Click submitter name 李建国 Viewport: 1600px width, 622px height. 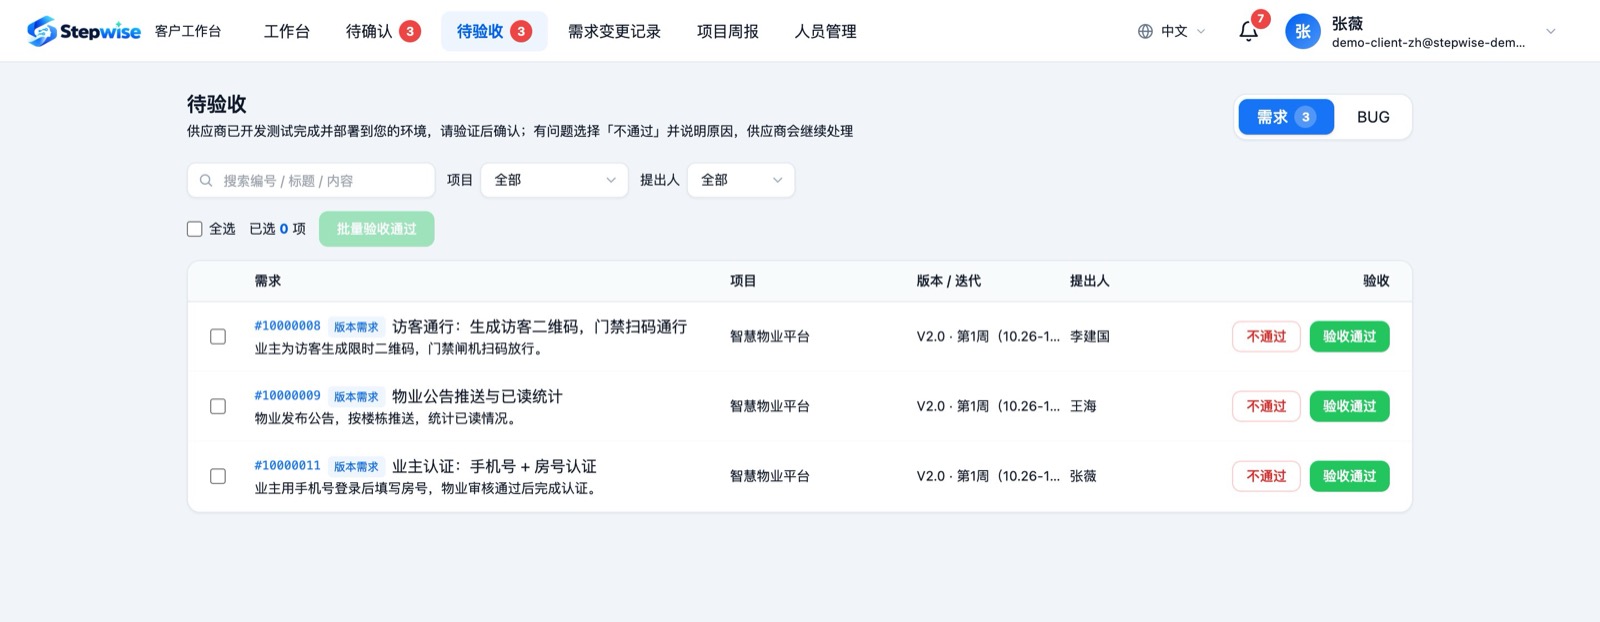point(1090,337)
